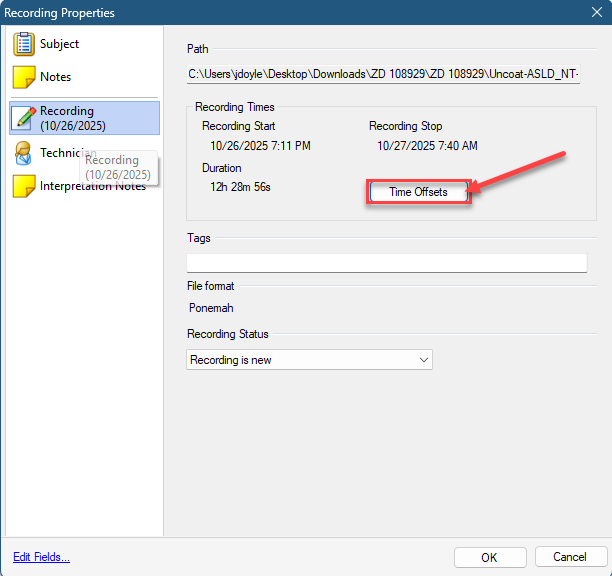Click the Technician person icon
This screenshot has height=576, width=612.
pos(24,153)
